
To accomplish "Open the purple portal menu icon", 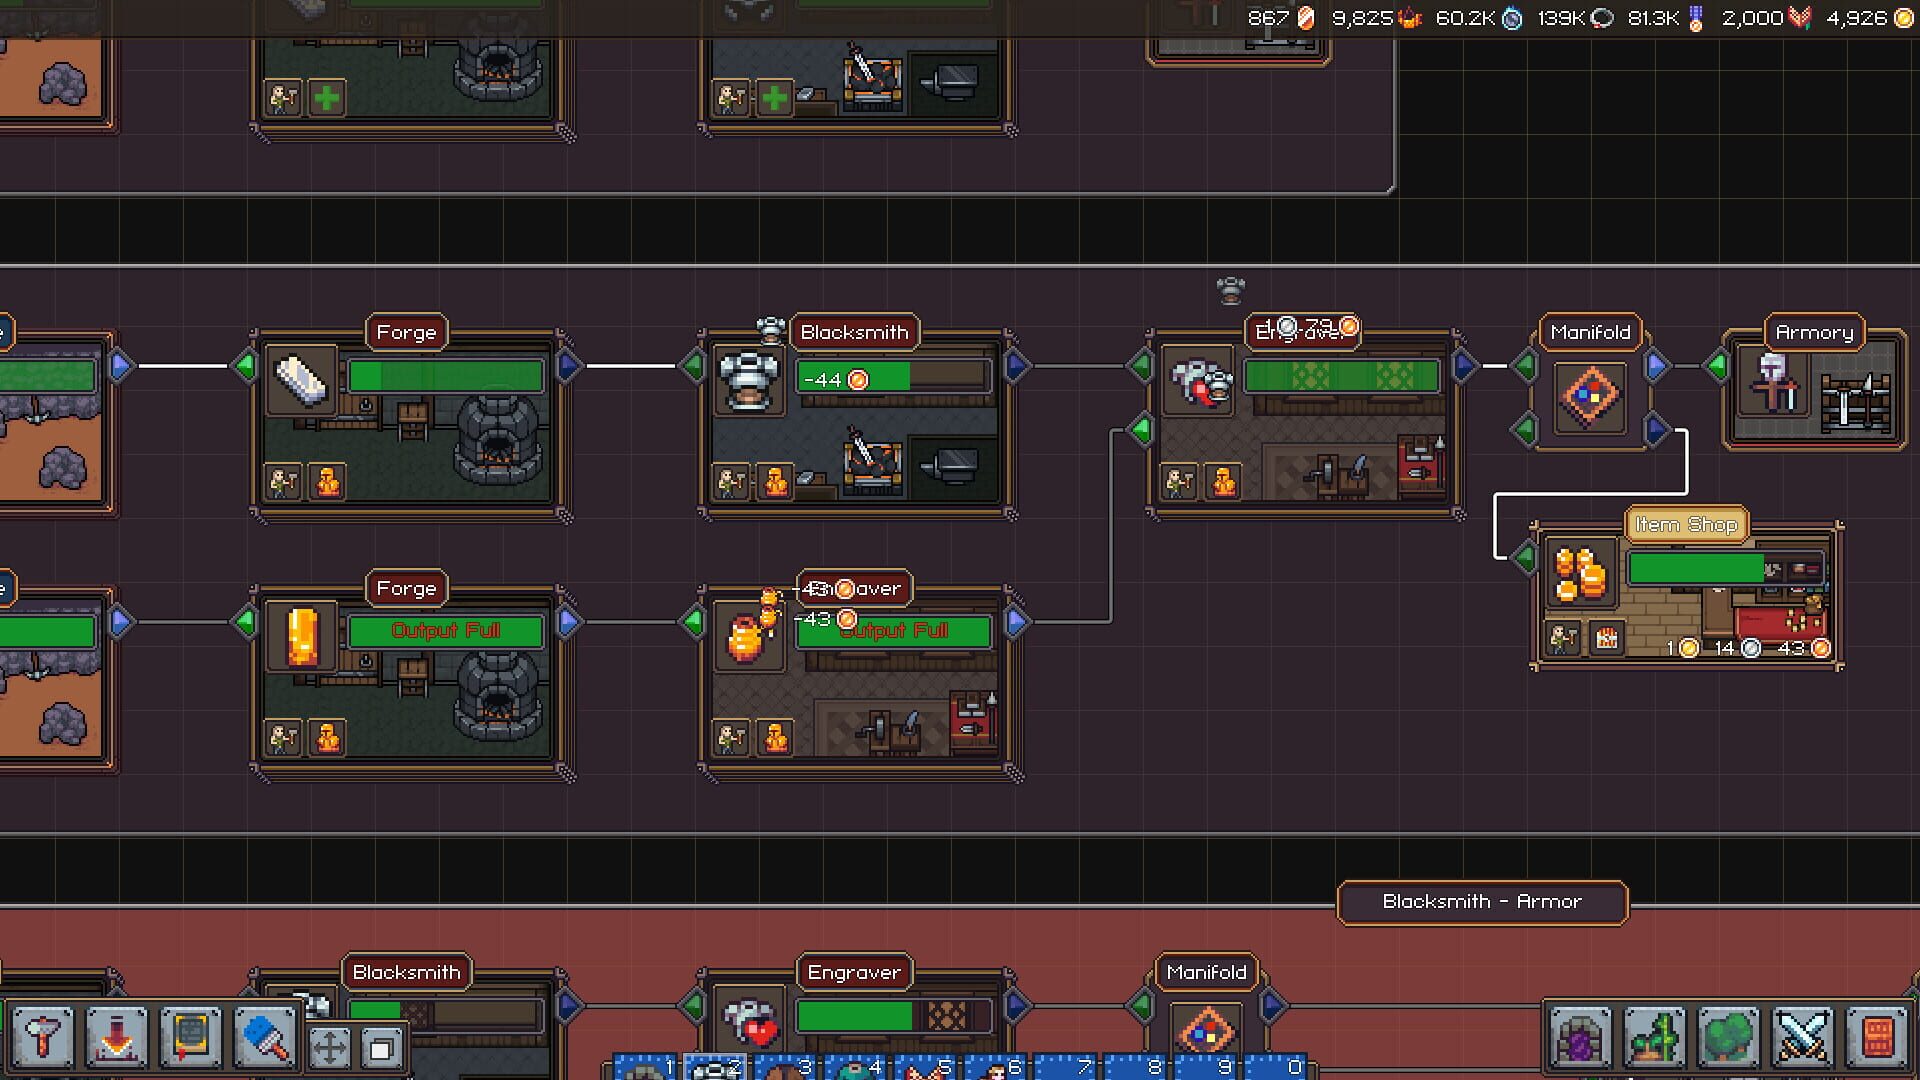I will pos(1581,1037).
